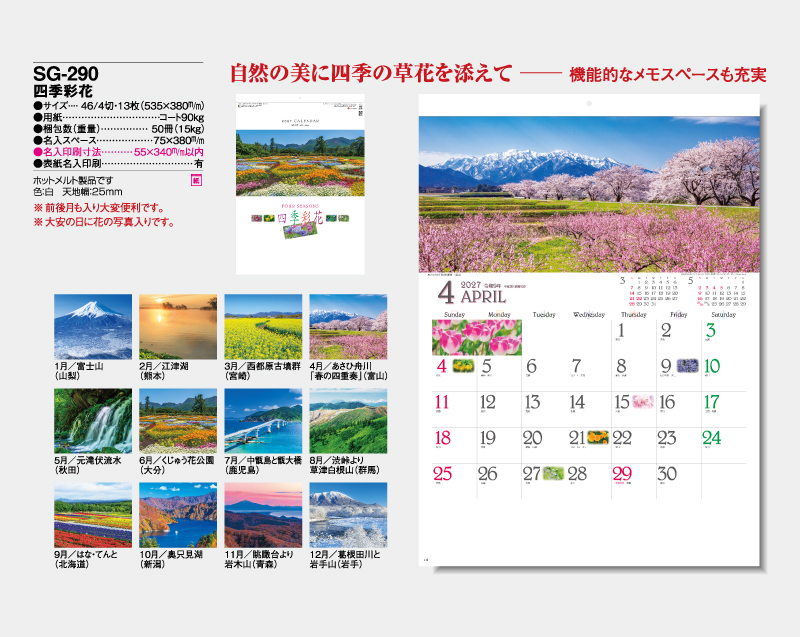Click the APRIL month heading
The width and height of the screenshot is (800, 637).
(x=484, y=297)
